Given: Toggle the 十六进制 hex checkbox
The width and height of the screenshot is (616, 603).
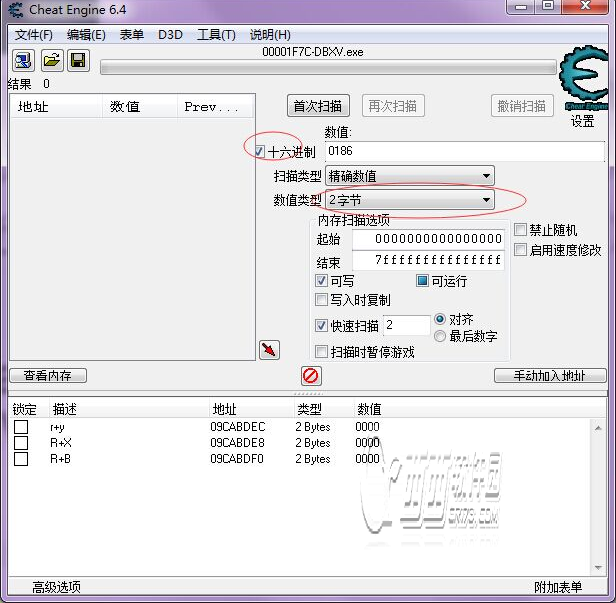Looking at the screenshot, I should [x=260, y=151].
